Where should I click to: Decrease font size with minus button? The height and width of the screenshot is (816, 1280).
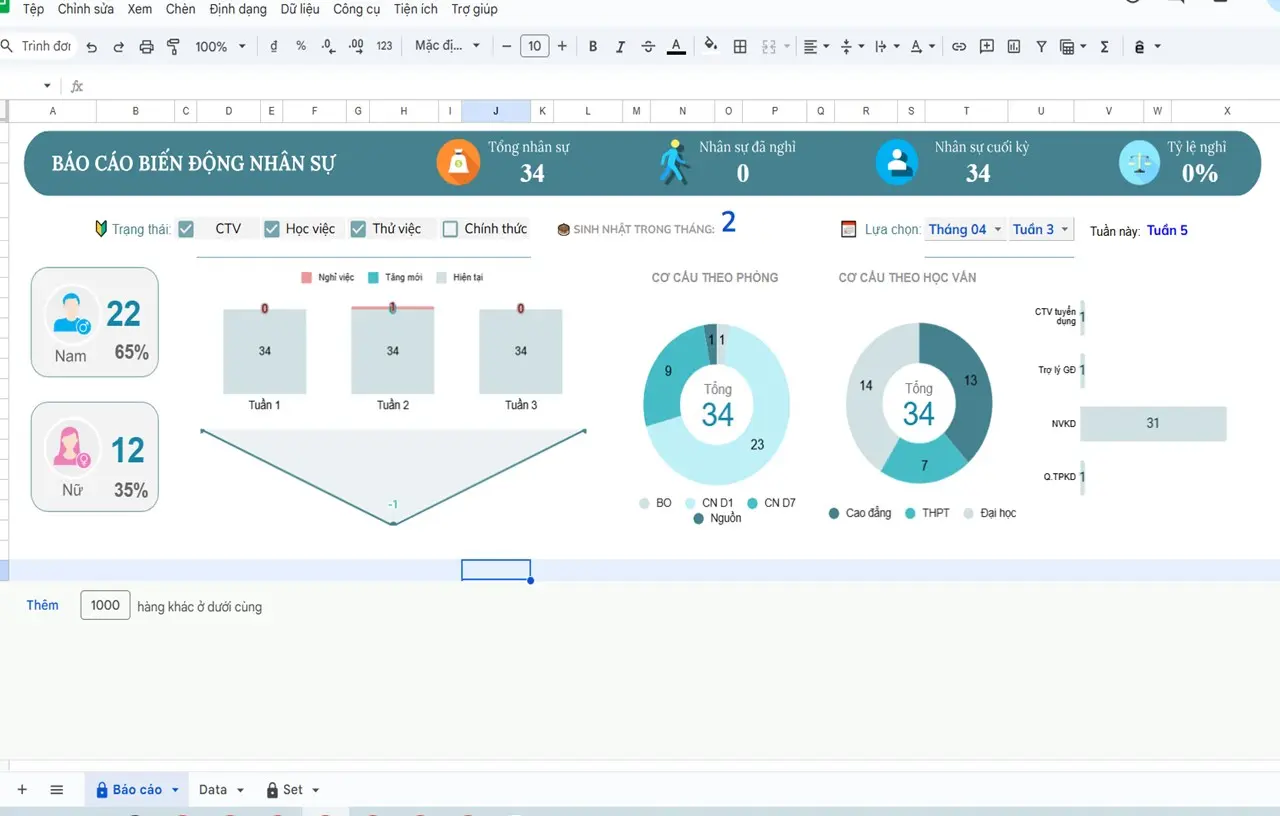[x=507, y=46]
